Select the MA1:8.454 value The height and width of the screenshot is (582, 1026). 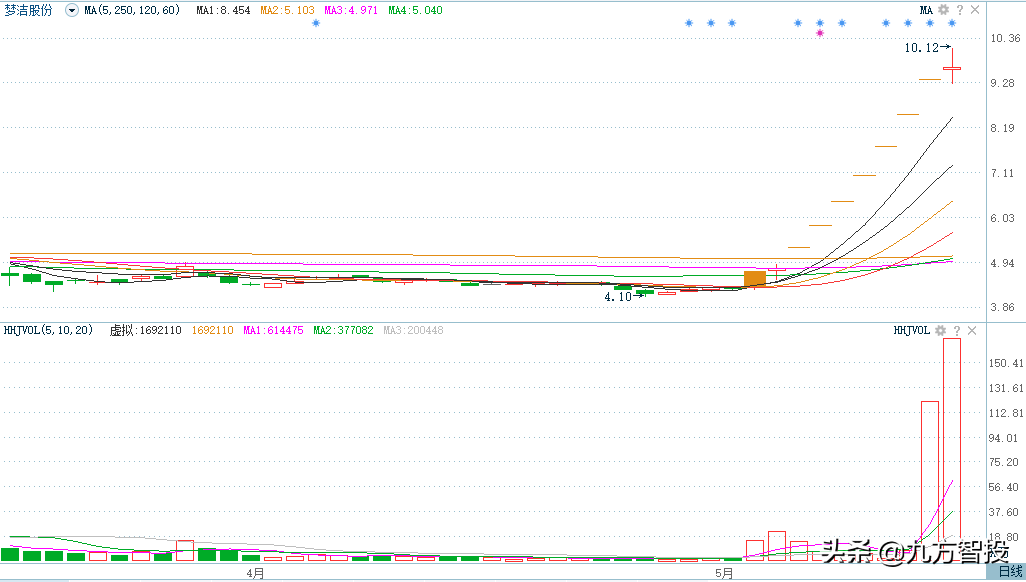click(223, 10)
